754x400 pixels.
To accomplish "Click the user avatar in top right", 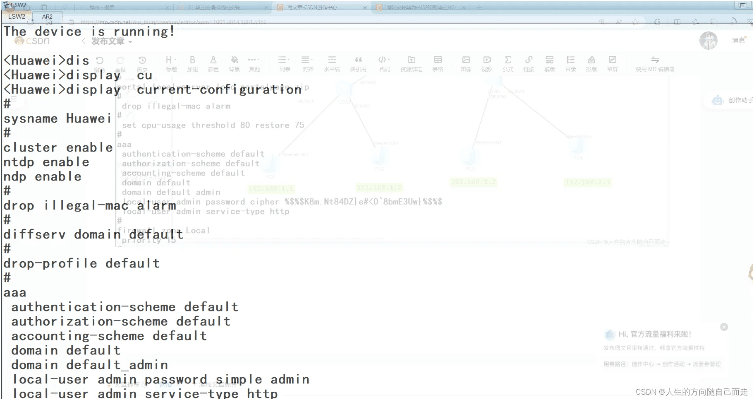I will coord(708,40).
